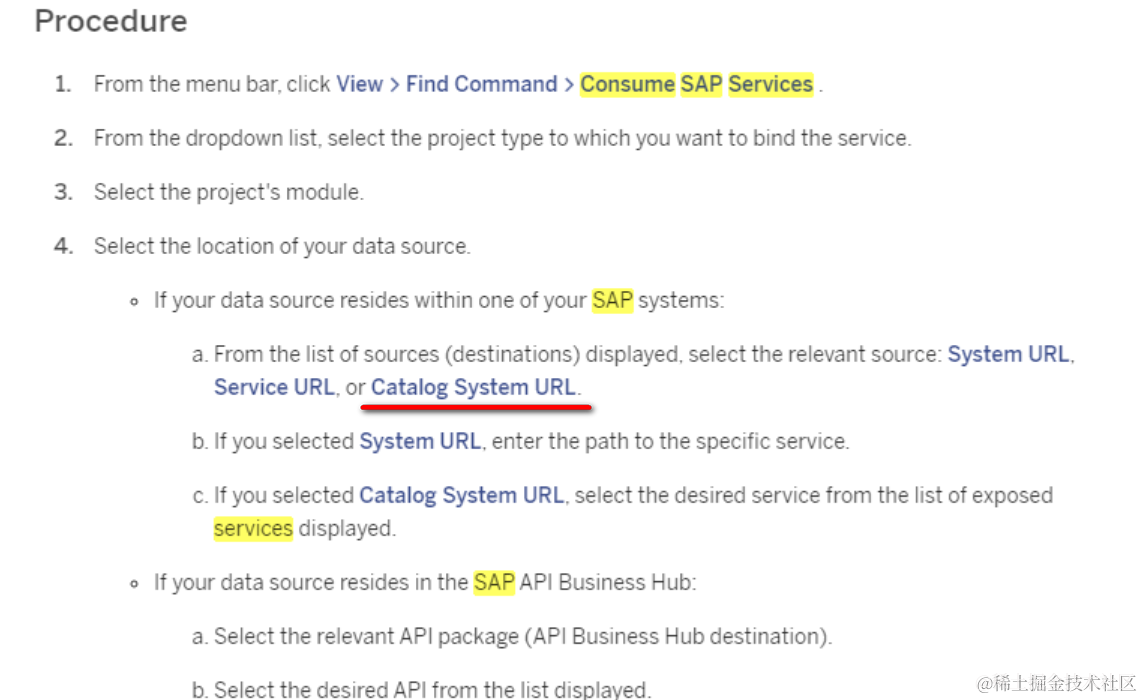Click 'System URL' in step a source list
1143x700 pixels.
click(1009, 354)
